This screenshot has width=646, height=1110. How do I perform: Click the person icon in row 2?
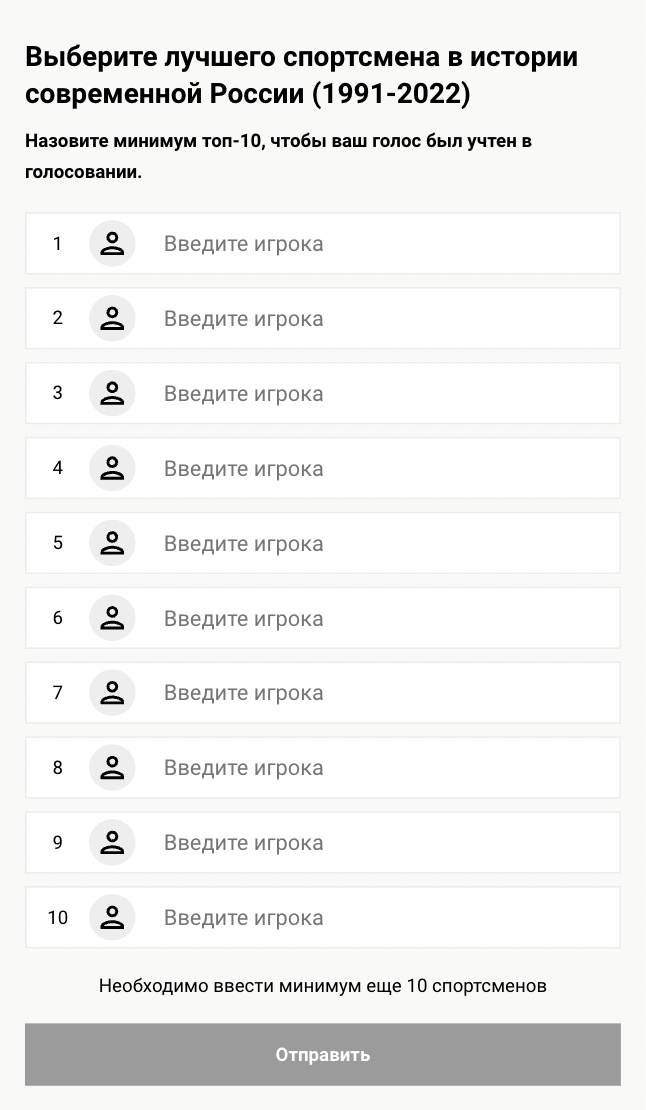[x=112, y=319]
